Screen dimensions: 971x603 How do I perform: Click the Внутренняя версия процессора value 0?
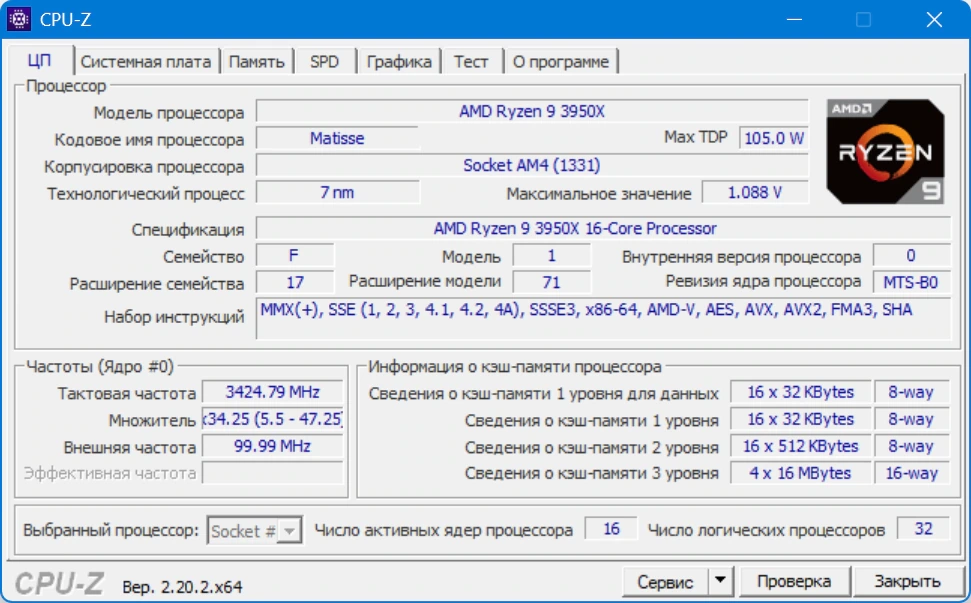[x=912, y=256]
